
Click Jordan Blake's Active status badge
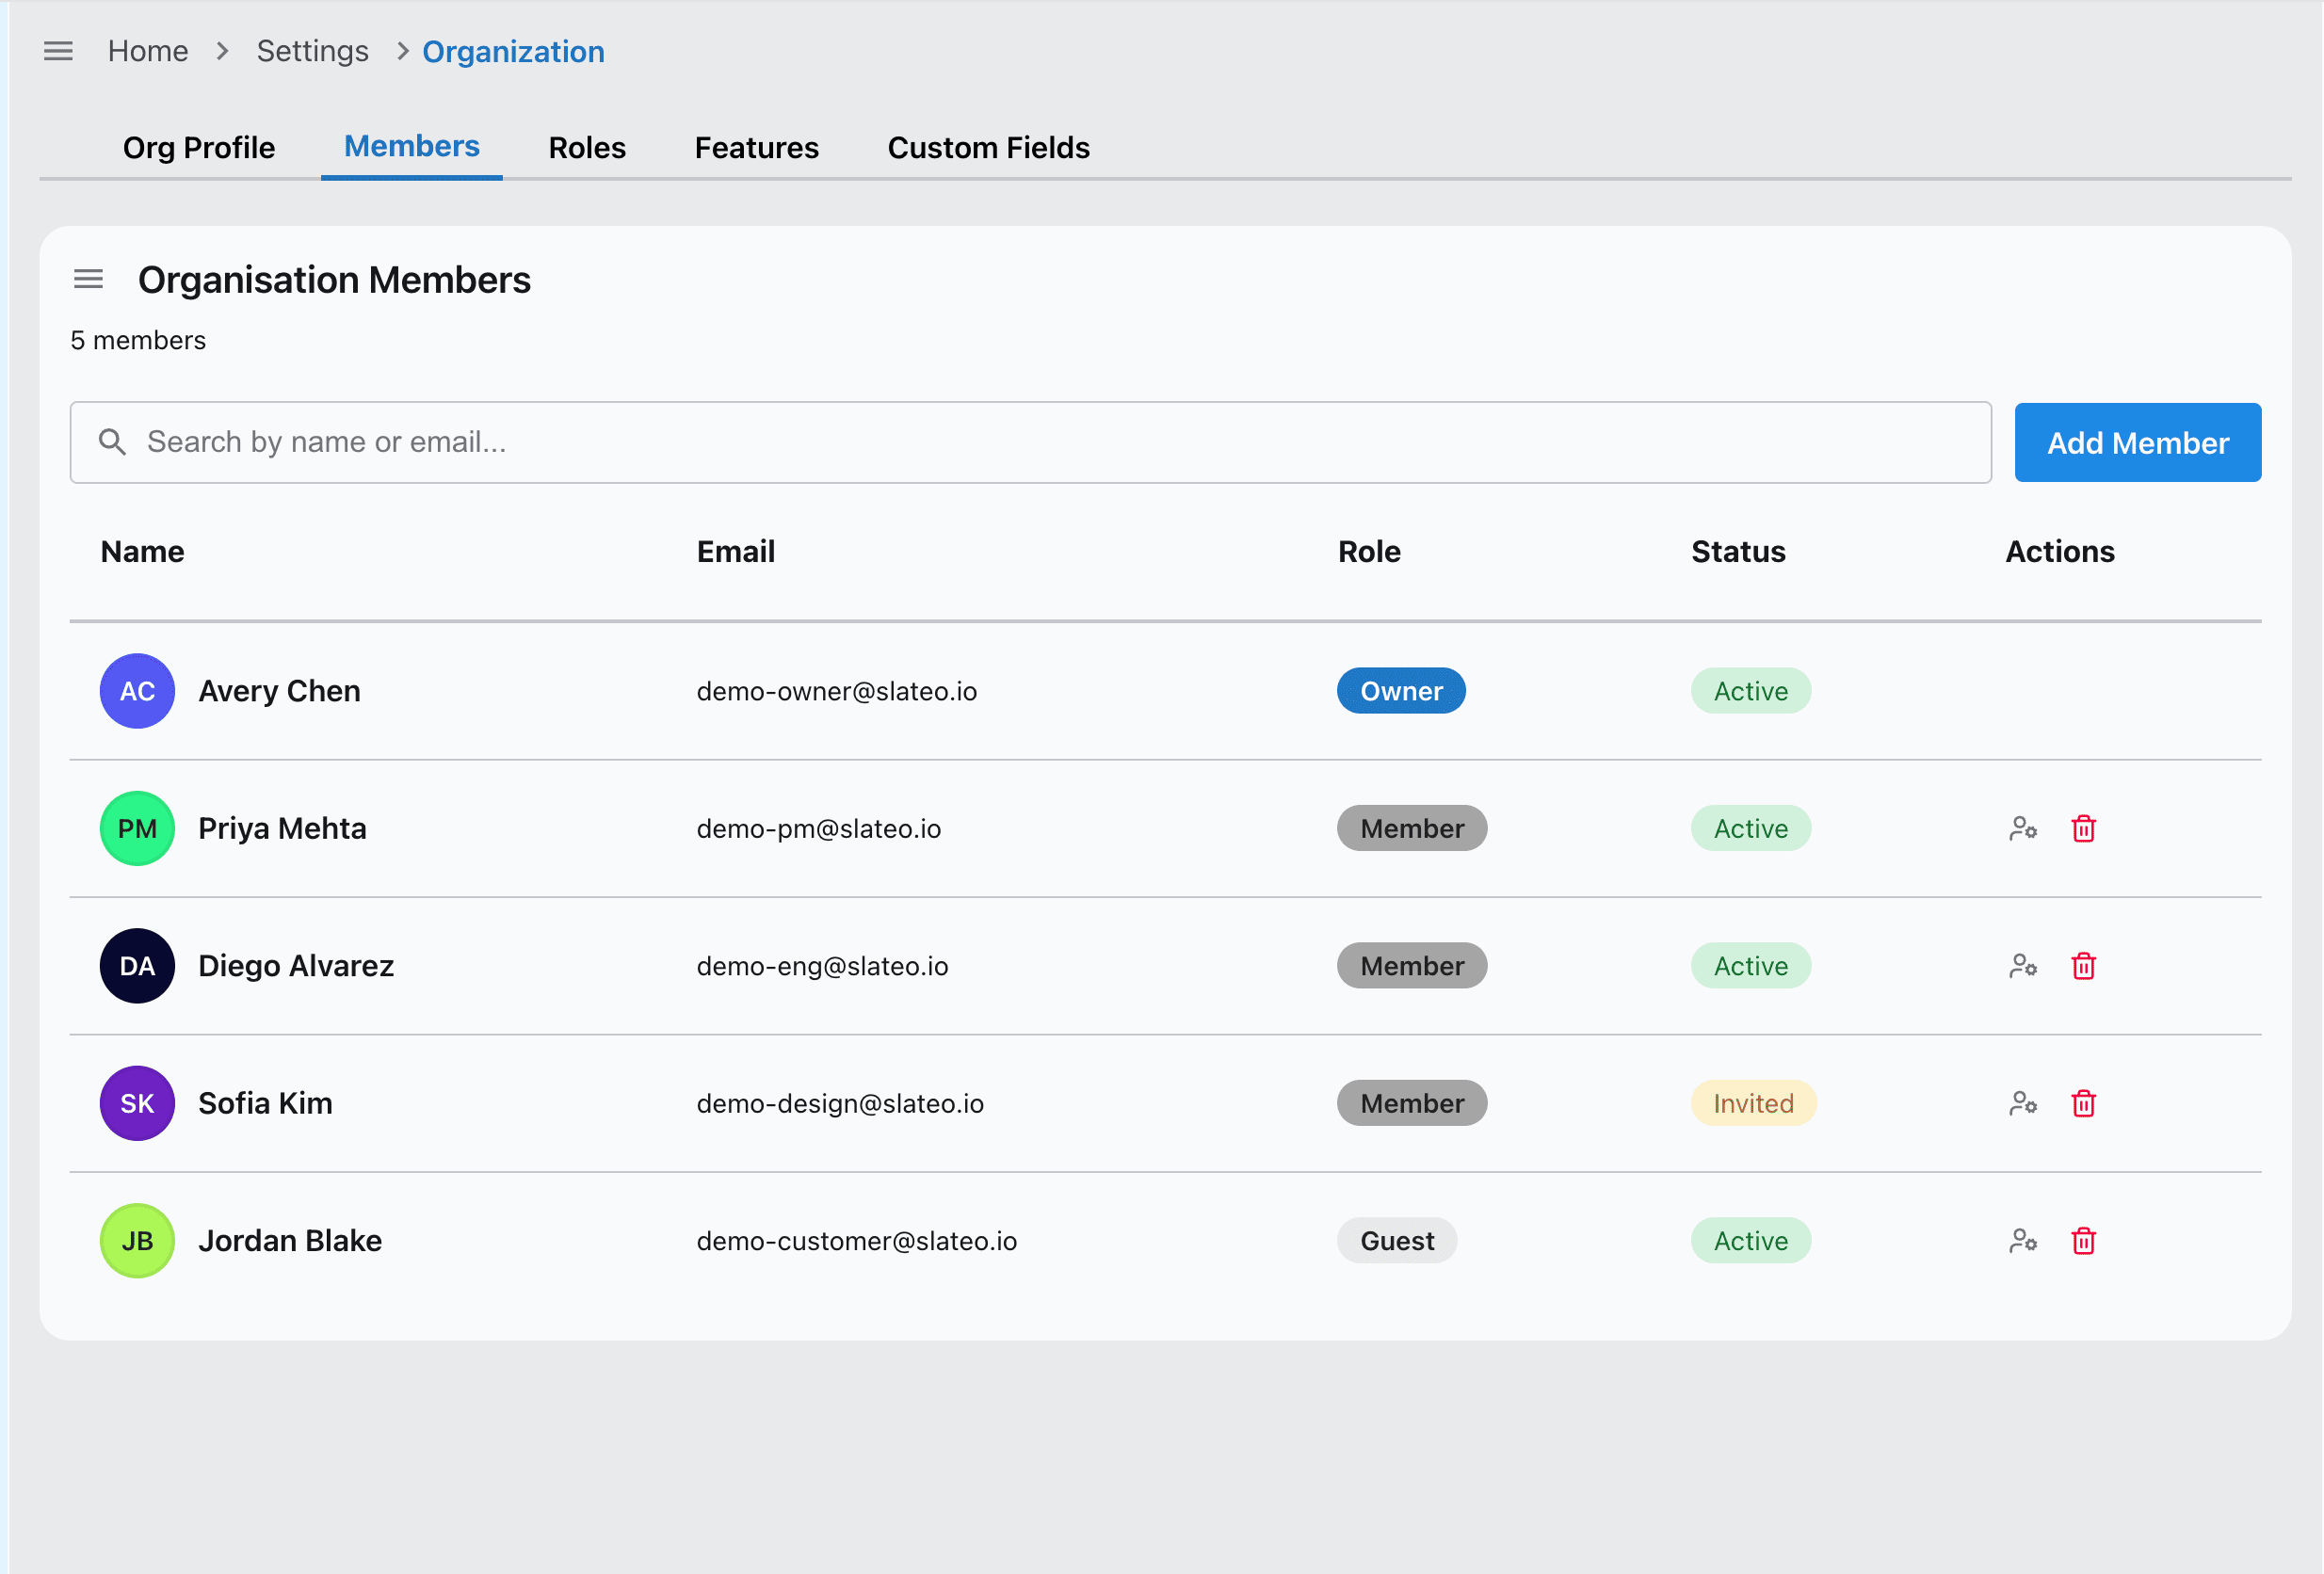1751,1241
